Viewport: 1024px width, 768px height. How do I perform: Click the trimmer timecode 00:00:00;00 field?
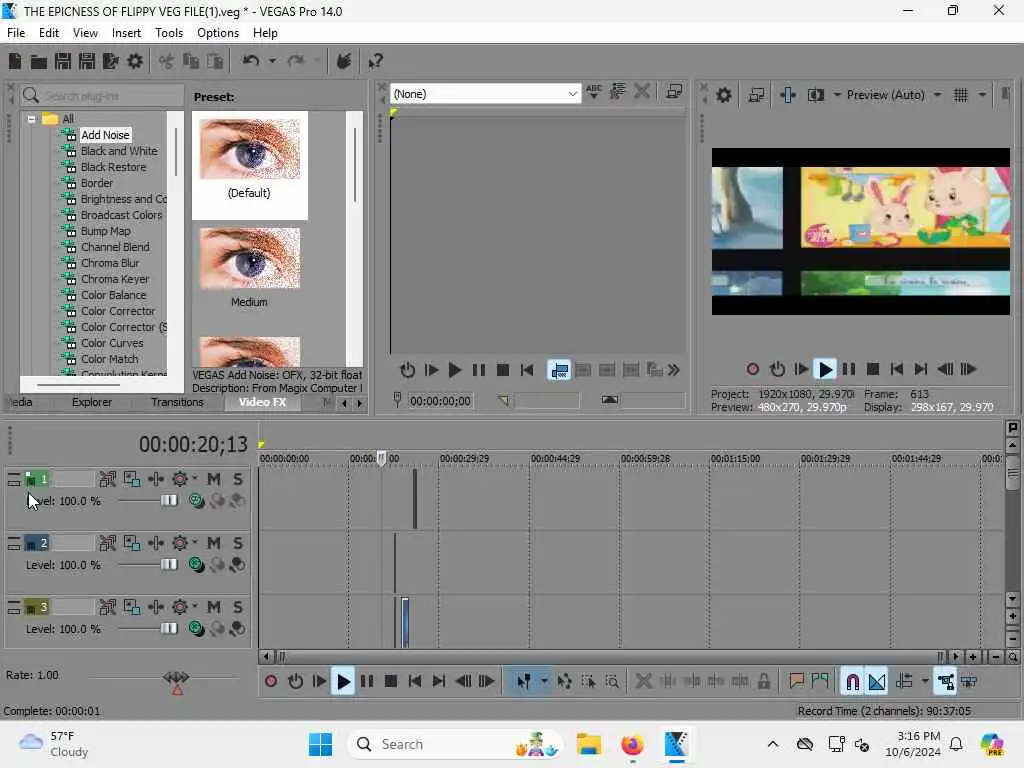(x=440, y=401)
